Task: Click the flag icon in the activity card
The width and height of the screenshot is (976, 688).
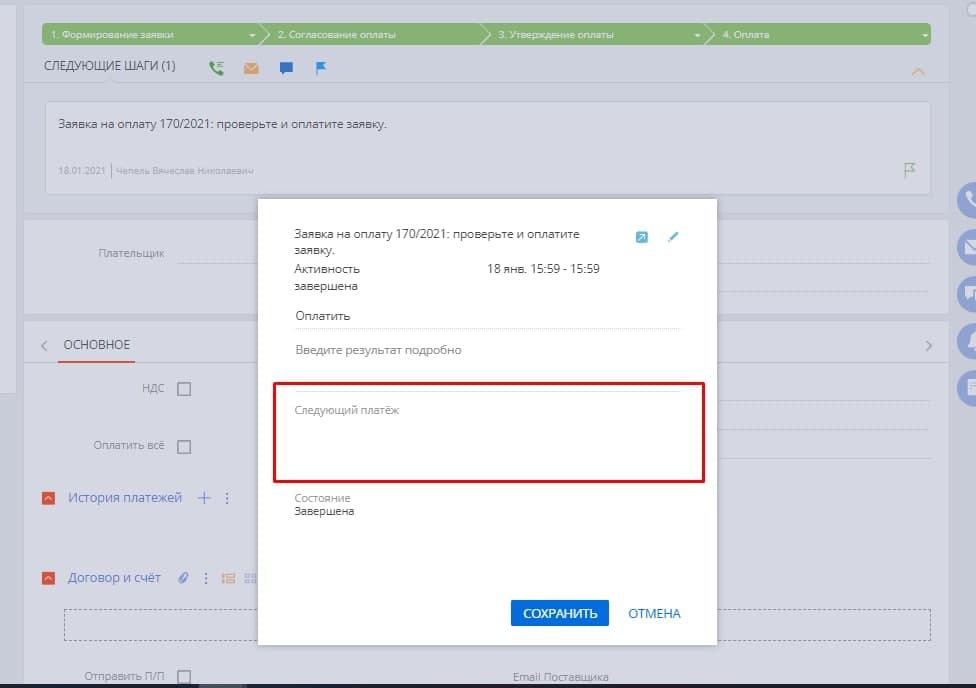Action: [x=909, y=169]
